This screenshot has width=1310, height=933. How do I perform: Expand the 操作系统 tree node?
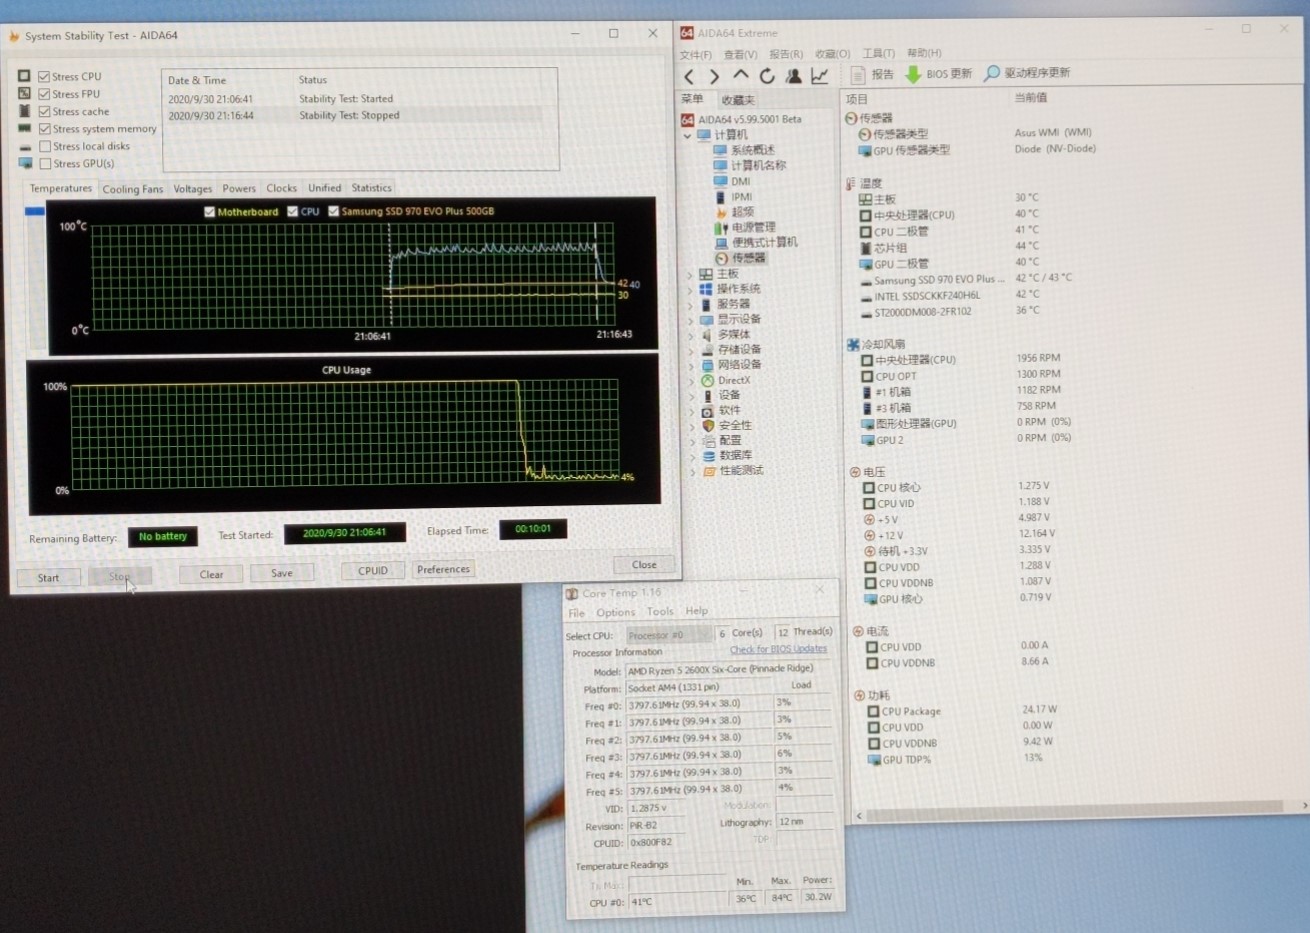tap(689, 289)
